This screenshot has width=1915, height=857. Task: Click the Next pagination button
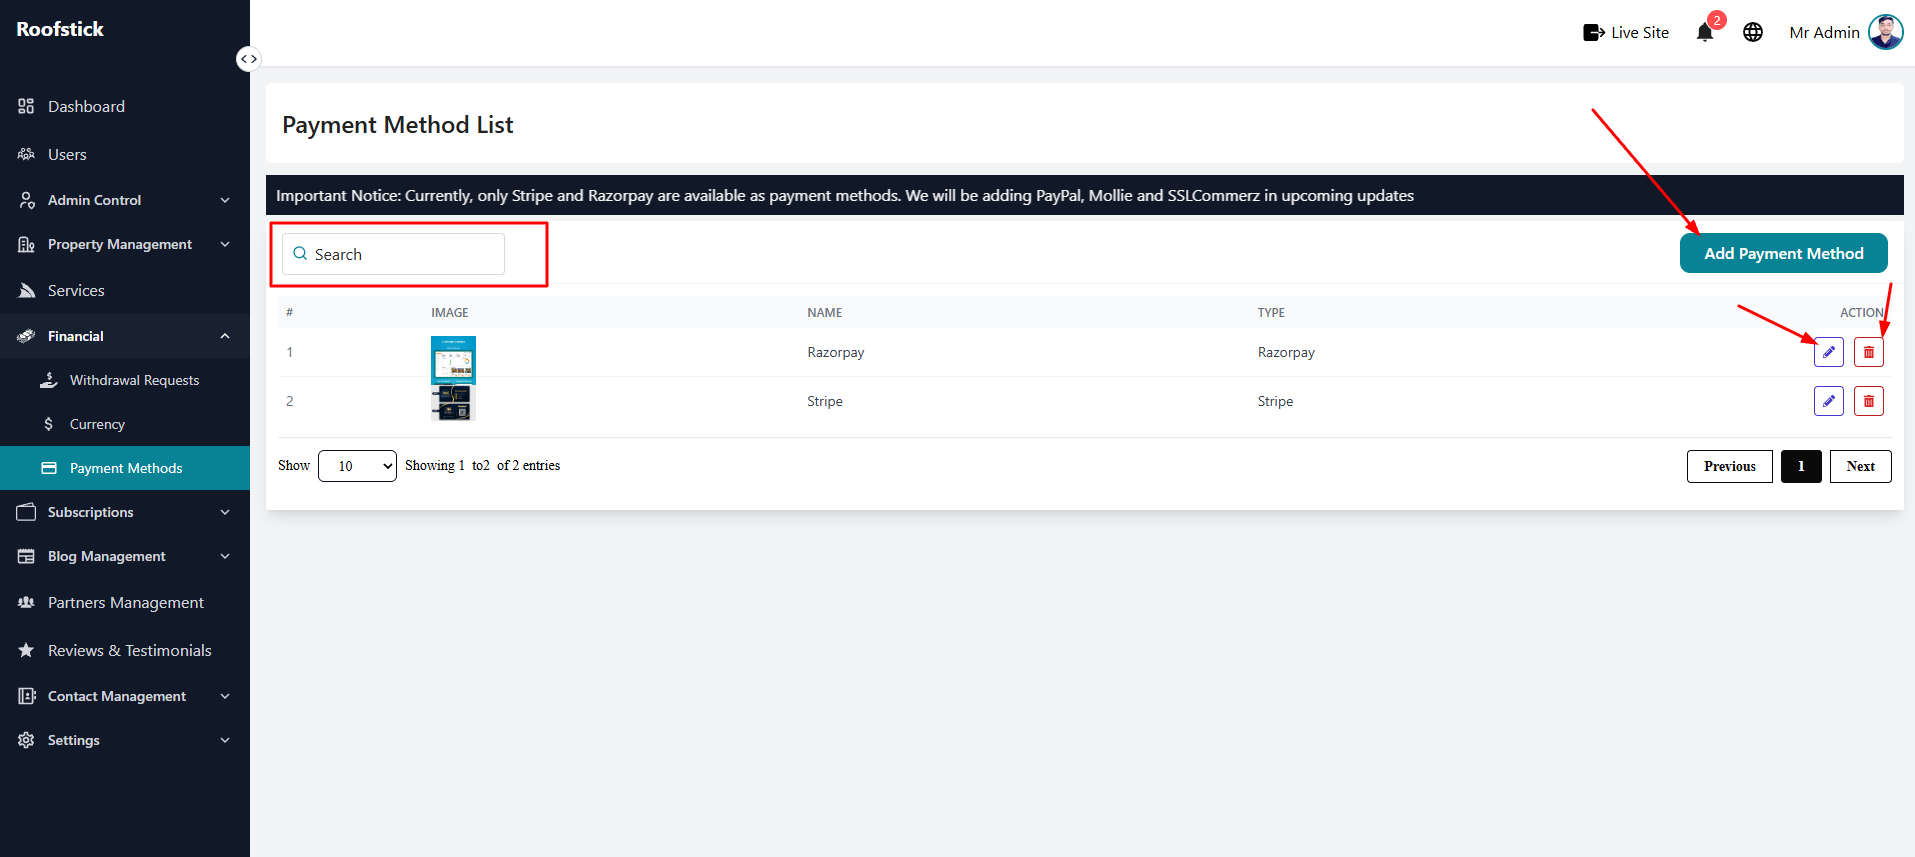coord(1860,466)
